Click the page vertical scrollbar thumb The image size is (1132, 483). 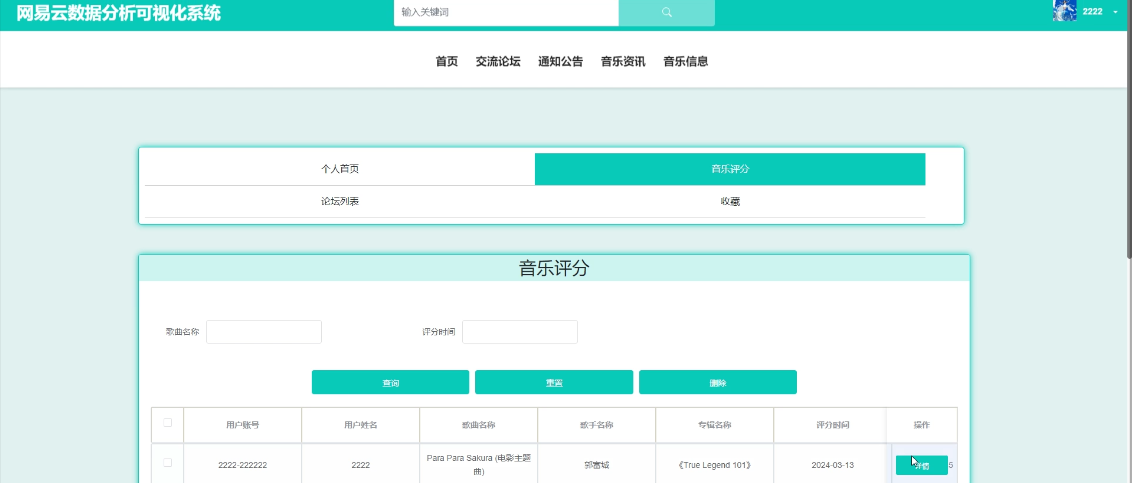coord(1128,128)
